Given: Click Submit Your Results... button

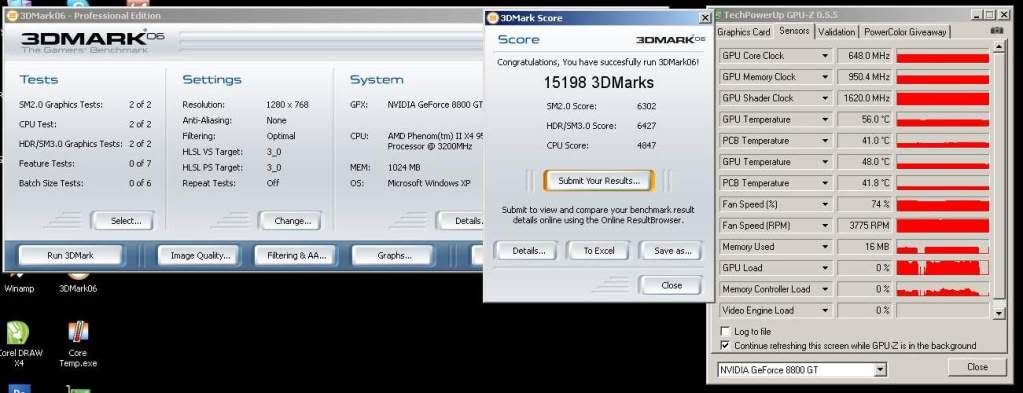Looking at the screenshot, I should pos(598,181).
